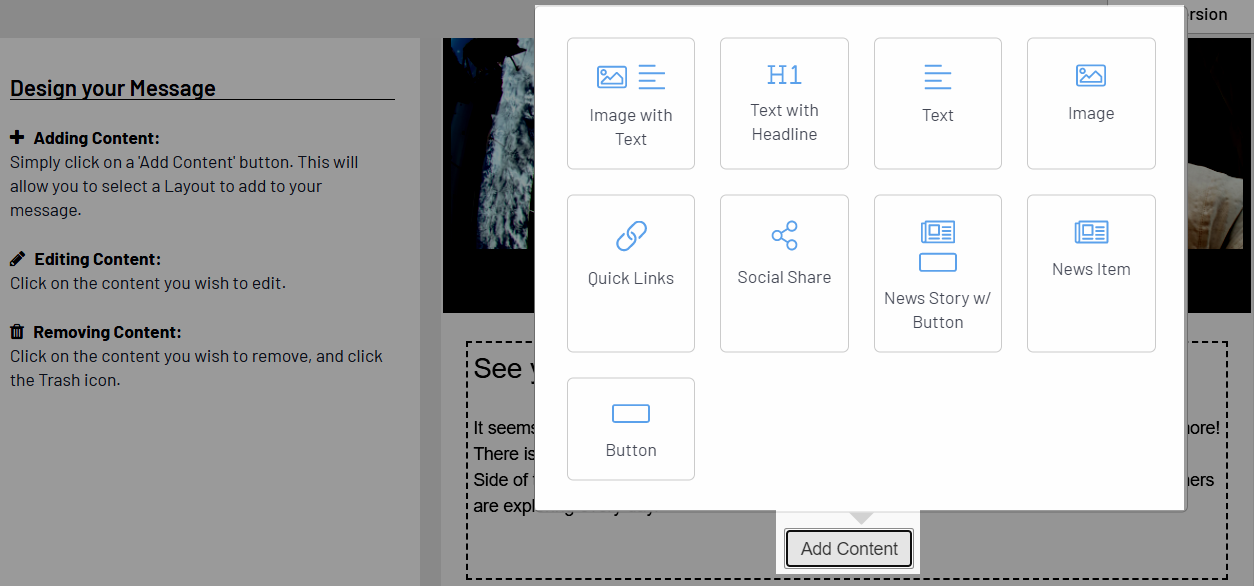Screen dimensions: 1254x586
Task: Click the "Button" card label
Action: [631, 450]
